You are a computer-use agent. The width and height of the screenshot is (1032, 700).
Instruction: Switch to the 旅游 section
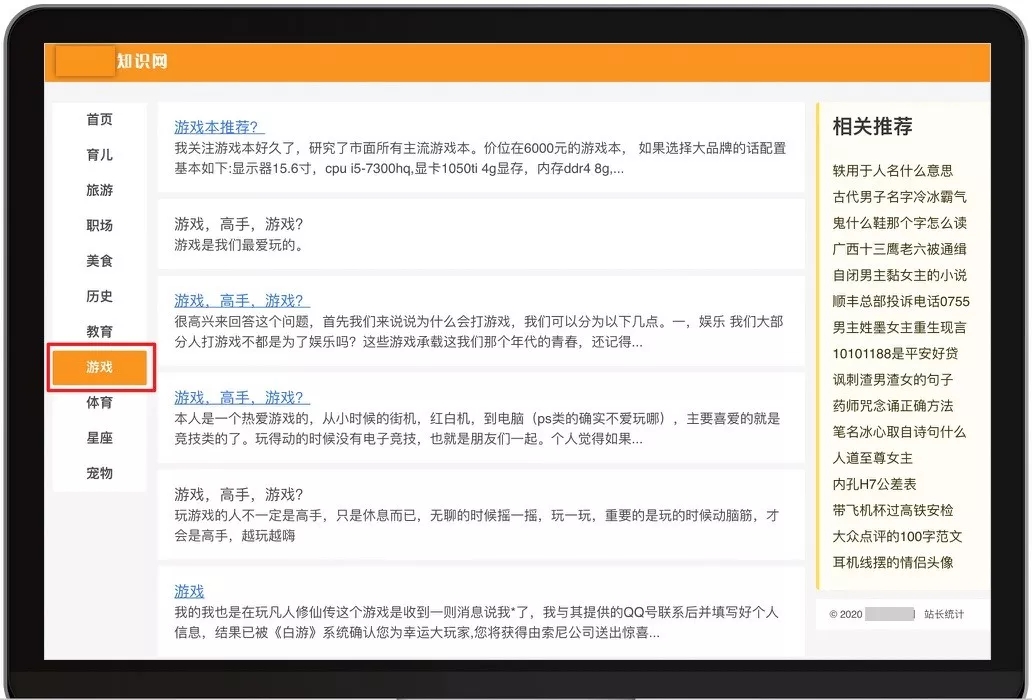pos(99,190)
